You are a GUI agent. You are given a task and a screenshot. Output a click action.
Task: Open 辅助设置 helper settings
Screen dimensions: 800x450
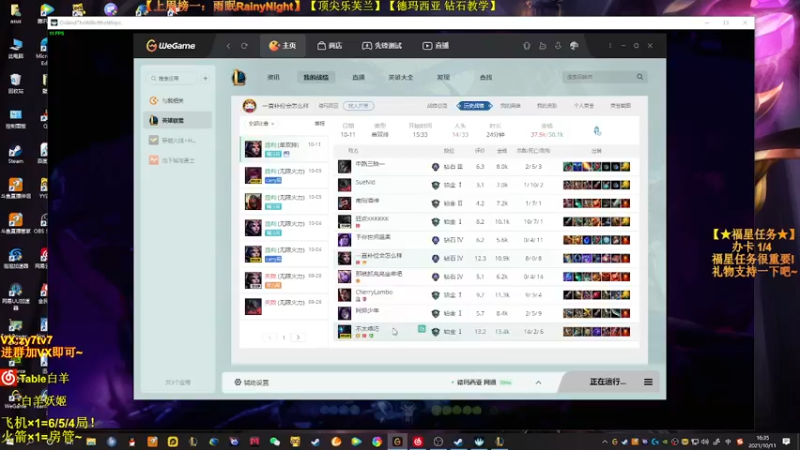pos(252,382)
